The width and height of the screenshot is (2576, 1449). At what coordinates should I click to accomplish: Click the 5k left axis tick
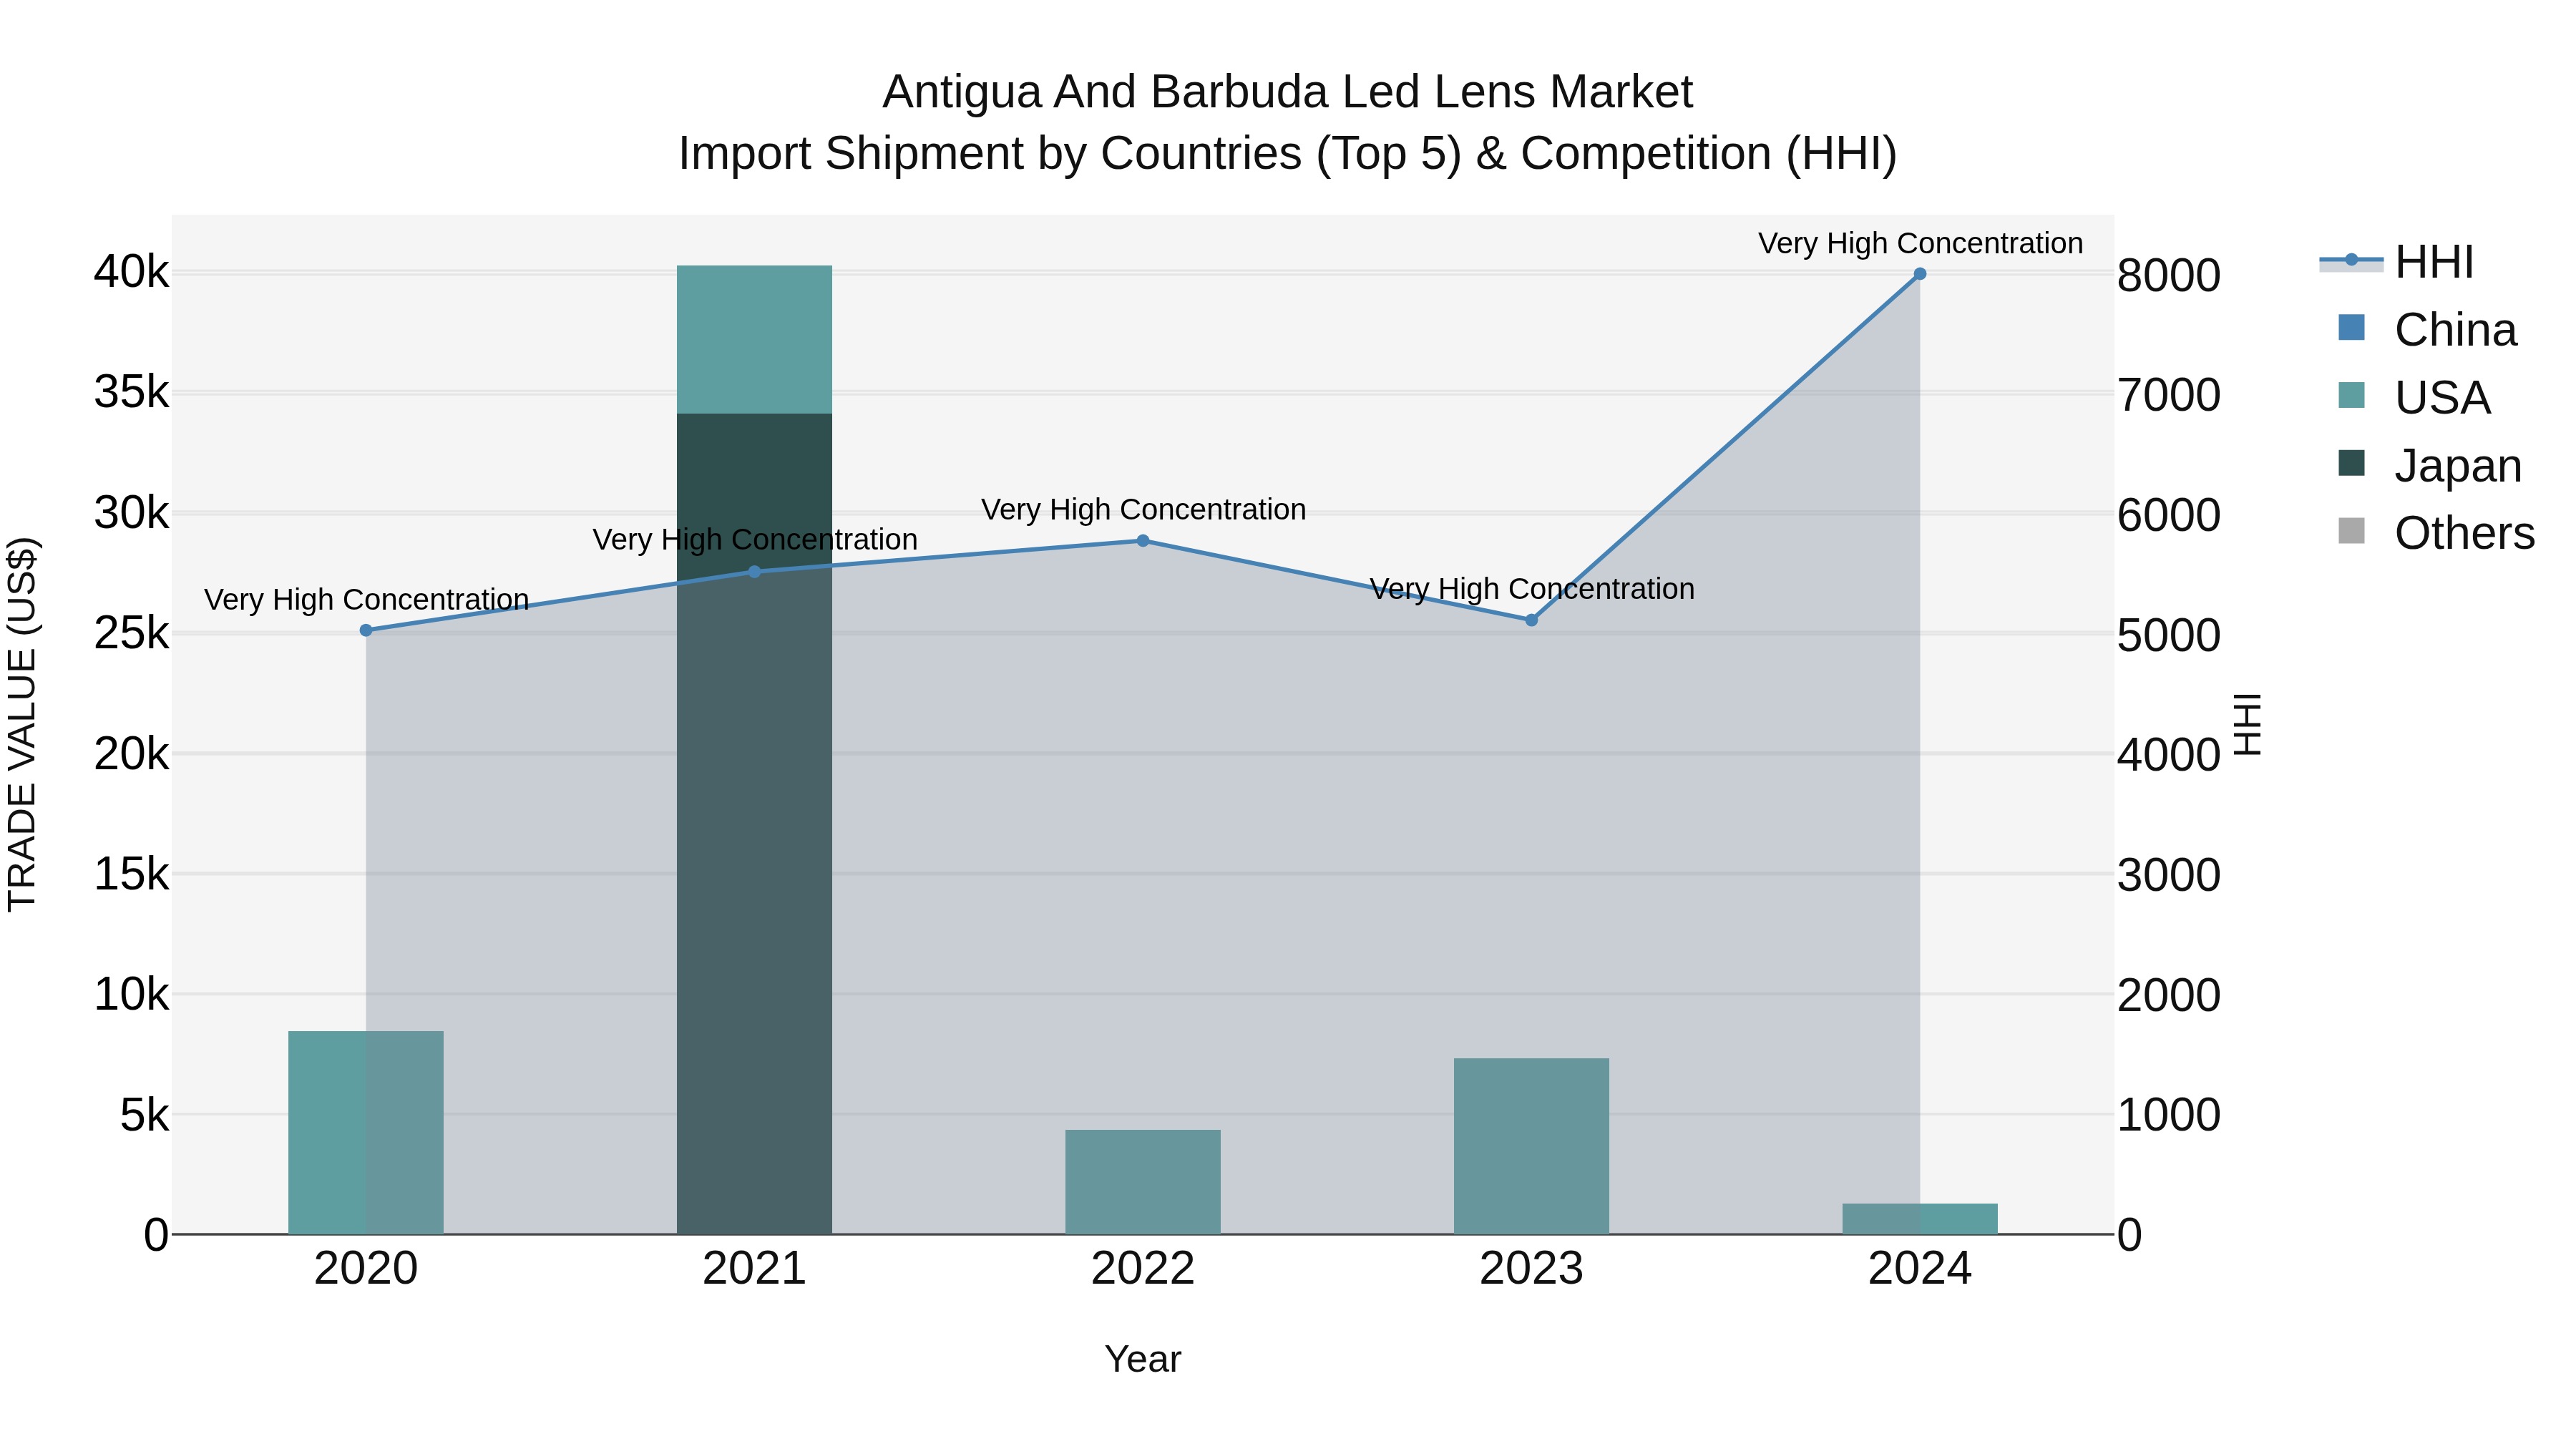pos(145,1115)
